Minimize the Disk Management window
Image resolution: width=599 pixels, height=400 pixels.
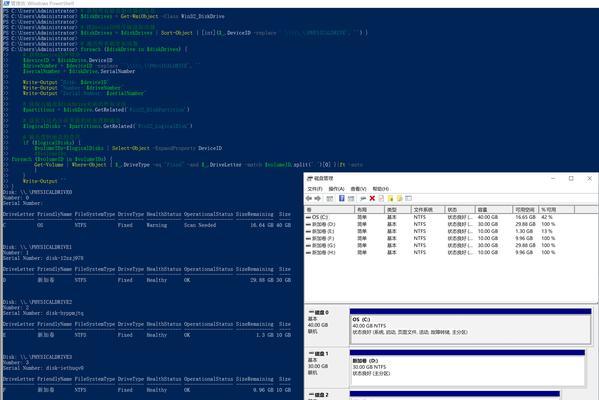pyautogui.click(x=553, y=178)
